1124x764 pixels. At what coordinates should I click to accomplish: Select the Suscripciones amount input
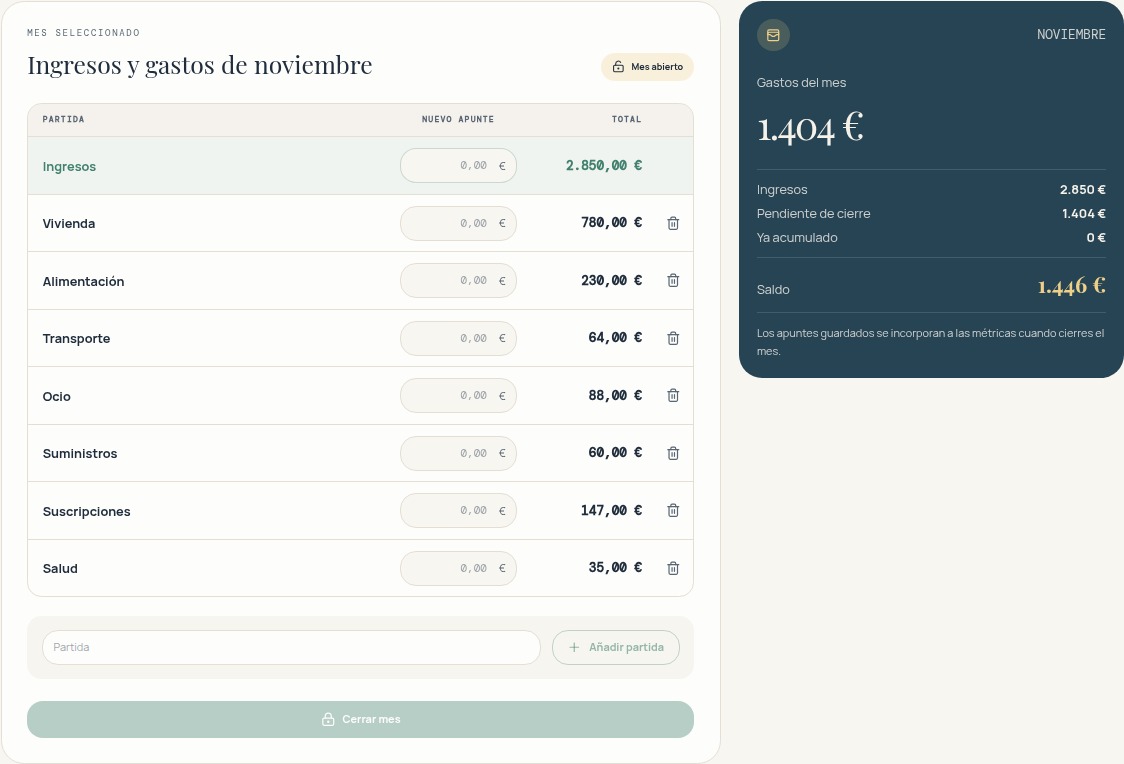click(x=458, y=510)
